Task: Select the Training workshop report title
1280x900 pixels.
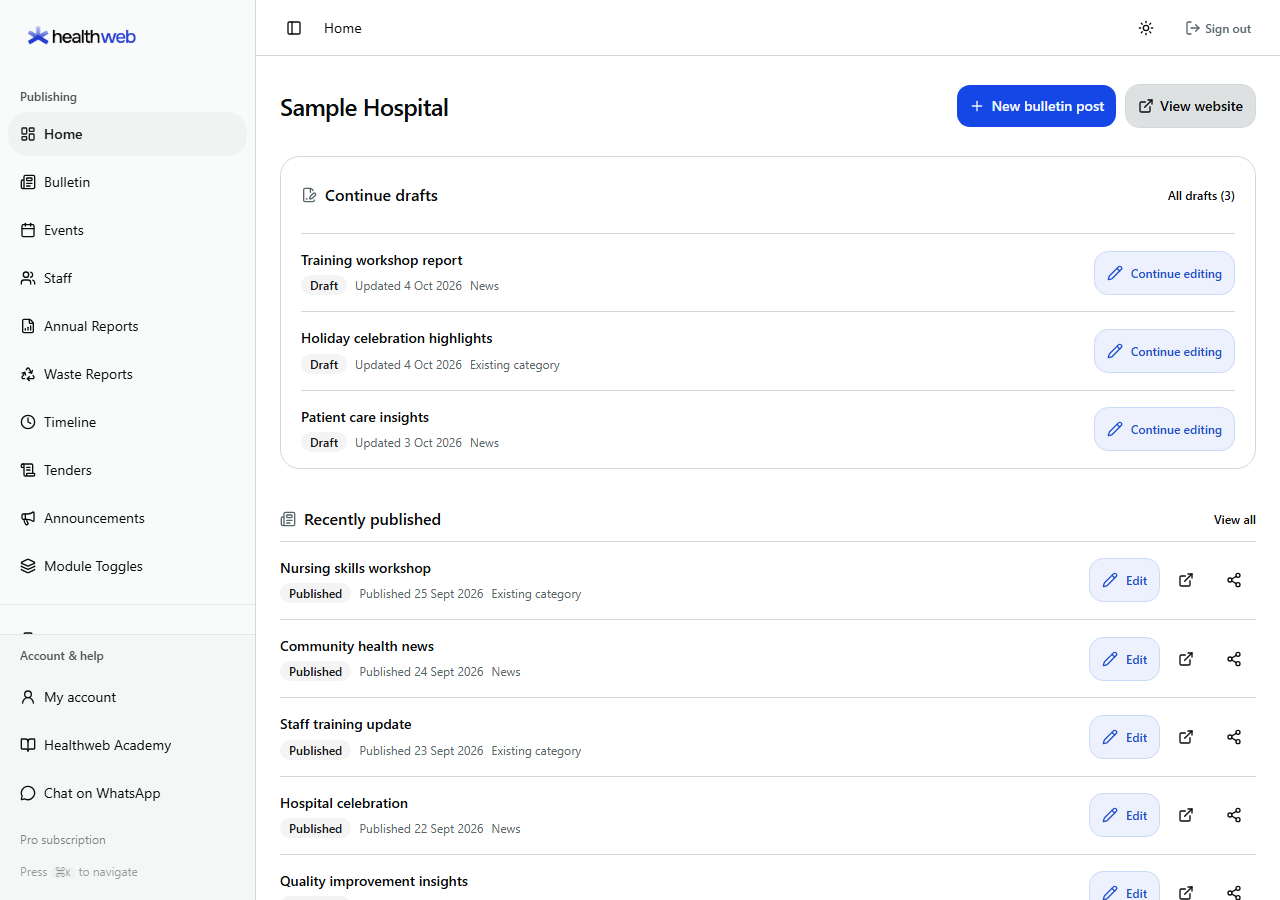Action: pyautogui.click(x=382, y=260)
